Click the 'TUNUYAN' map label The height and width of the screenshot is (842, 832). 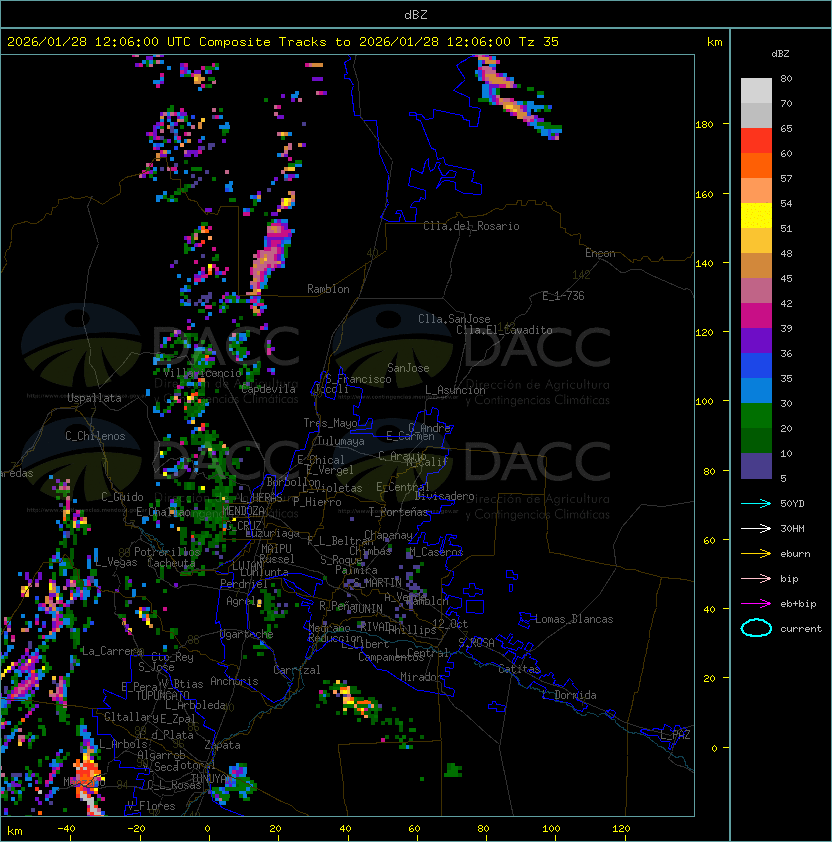213,778
